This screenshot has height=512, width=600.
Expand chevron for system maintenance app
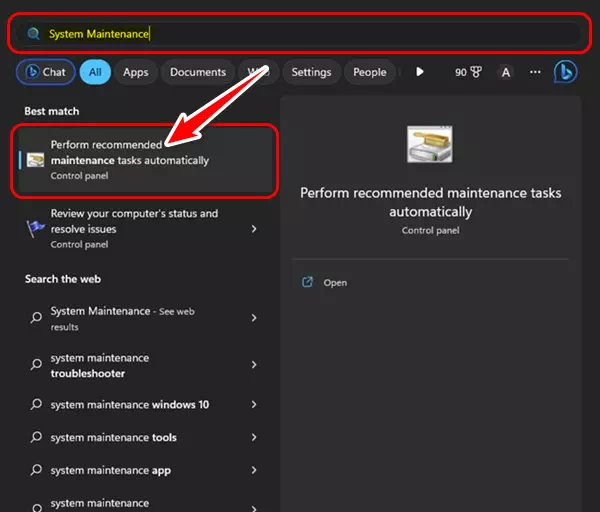[x=254, y=470]
